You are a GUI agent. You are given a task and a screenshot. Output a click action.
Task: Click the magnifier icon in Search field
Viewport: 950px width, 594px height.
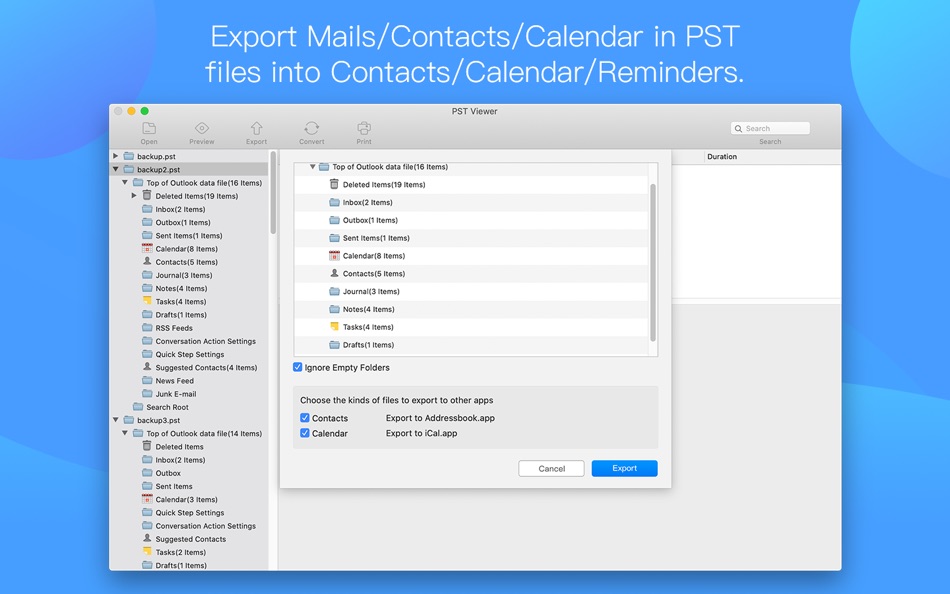pyautogui.click(x=739, y=128)
